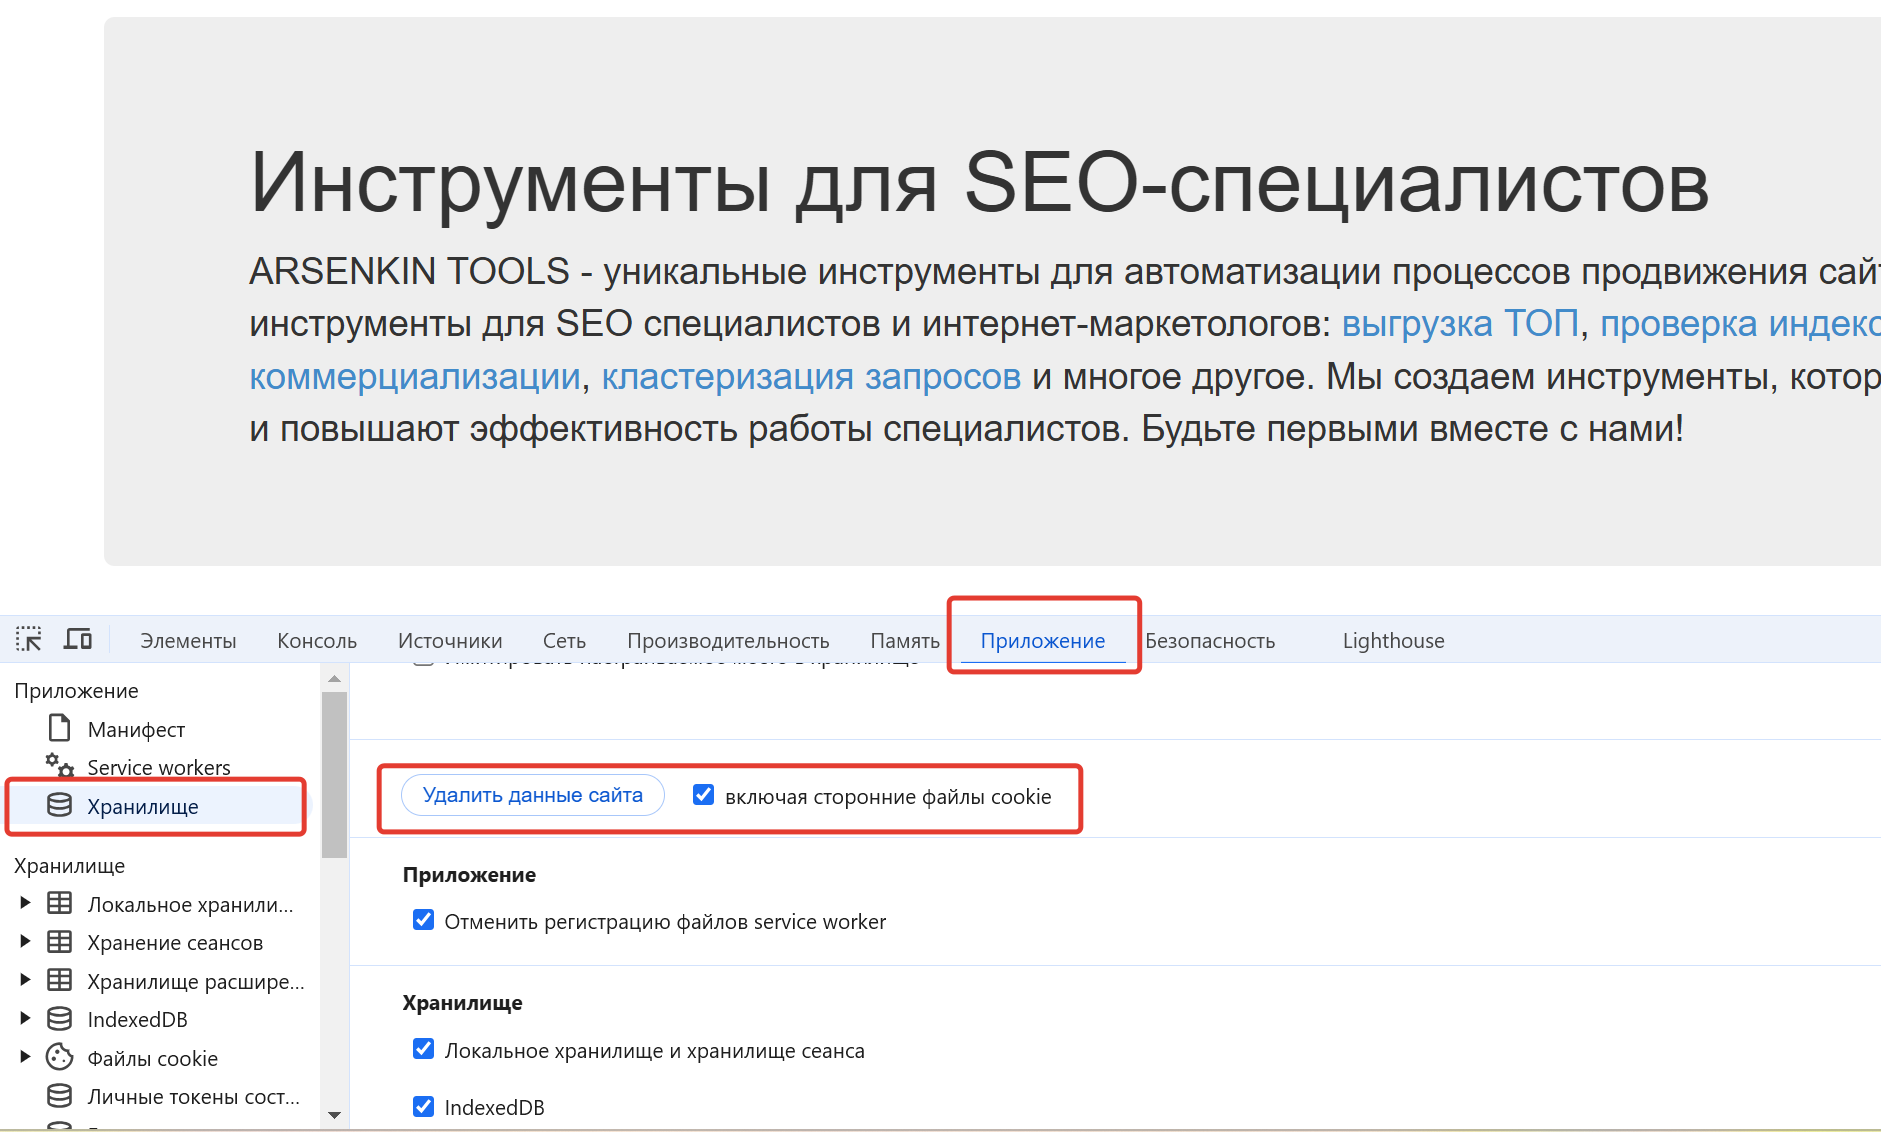The image size is (1881, 1132).
Task: Switch to the Память tab
Action: point(905,641)
